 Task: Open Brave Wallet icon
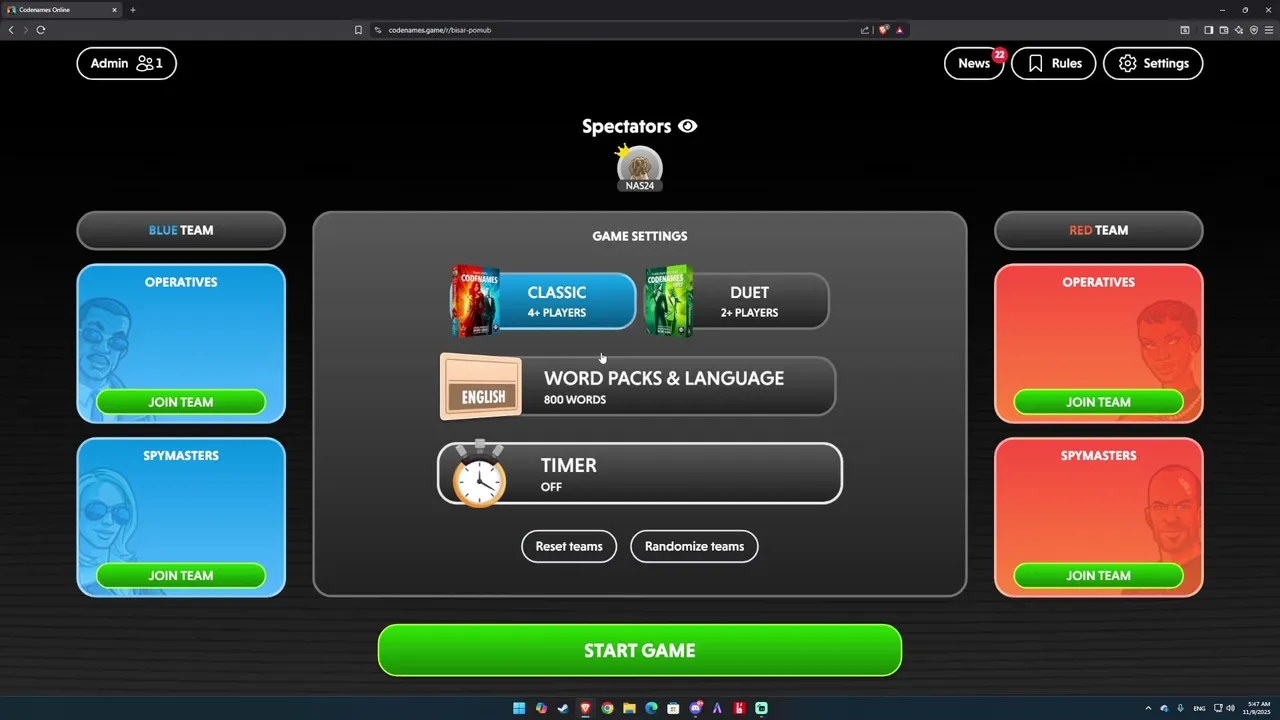click(x=1224, y=30)
